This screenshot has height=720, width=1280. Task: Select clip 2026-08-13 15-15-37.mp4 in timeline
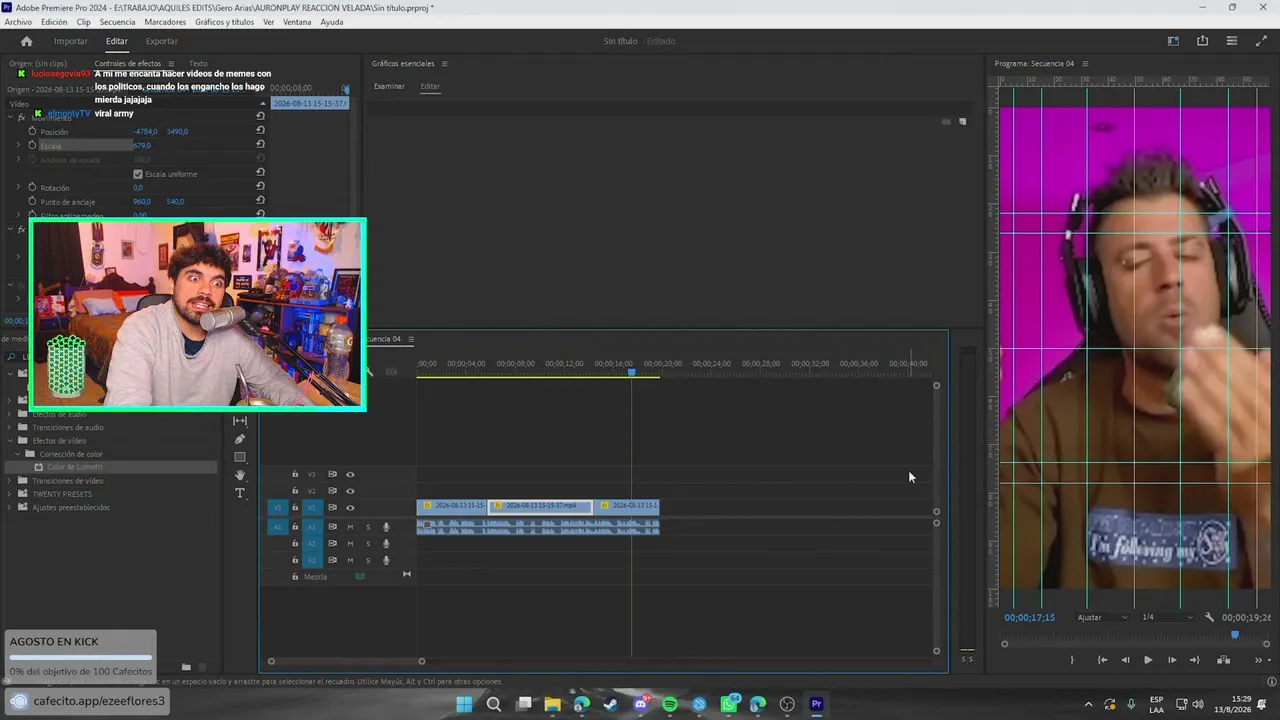point(540,506)
